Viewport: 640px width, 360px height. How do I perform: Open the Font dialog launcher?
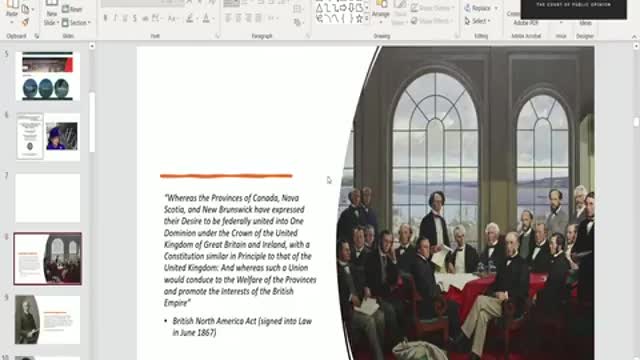[218, 36]
